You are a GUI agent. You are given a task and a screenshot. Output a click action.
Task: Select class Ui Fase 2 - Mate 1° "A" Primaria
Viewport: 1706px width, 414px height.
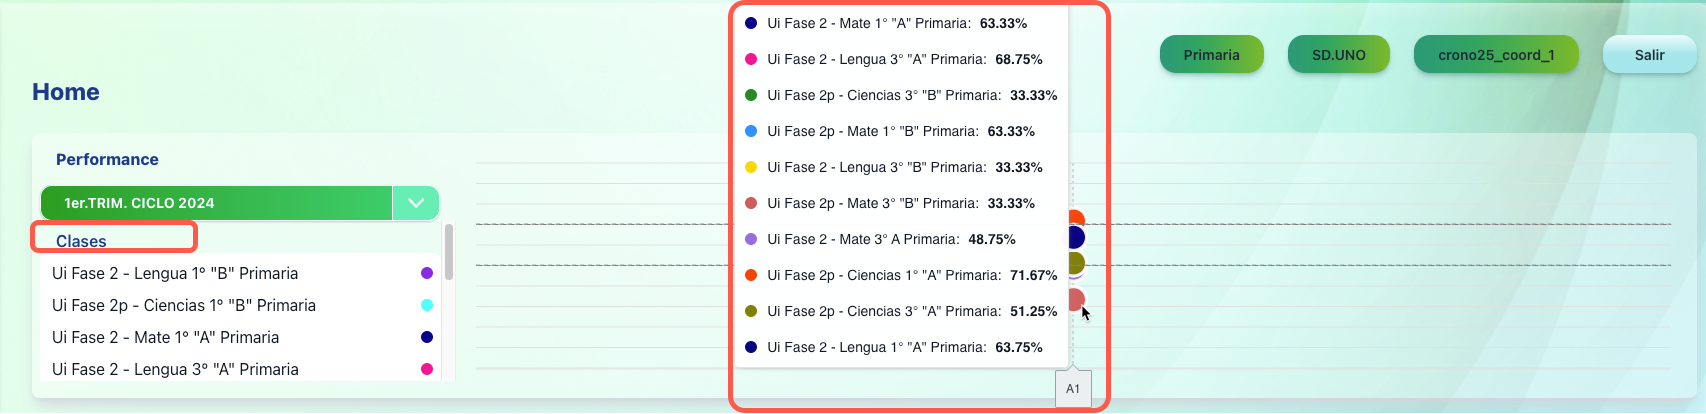[166, 337]
